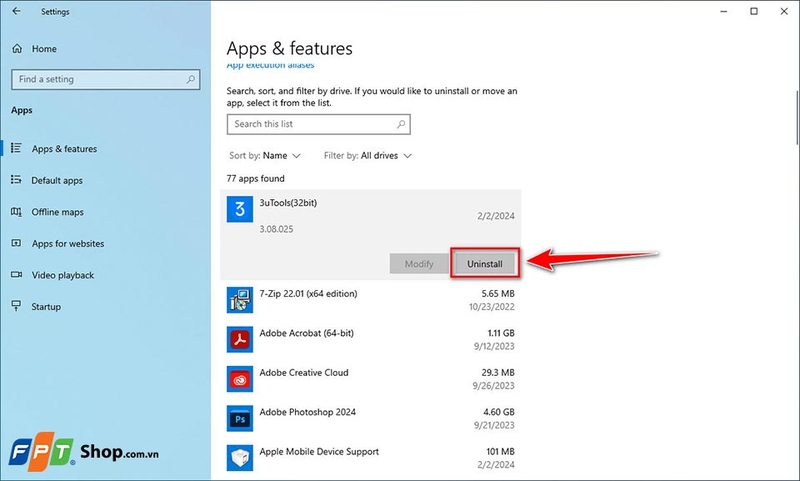The image size is (800, 481).
Task: Click the 9/21/2023 install date
Action: pos(494,425)
